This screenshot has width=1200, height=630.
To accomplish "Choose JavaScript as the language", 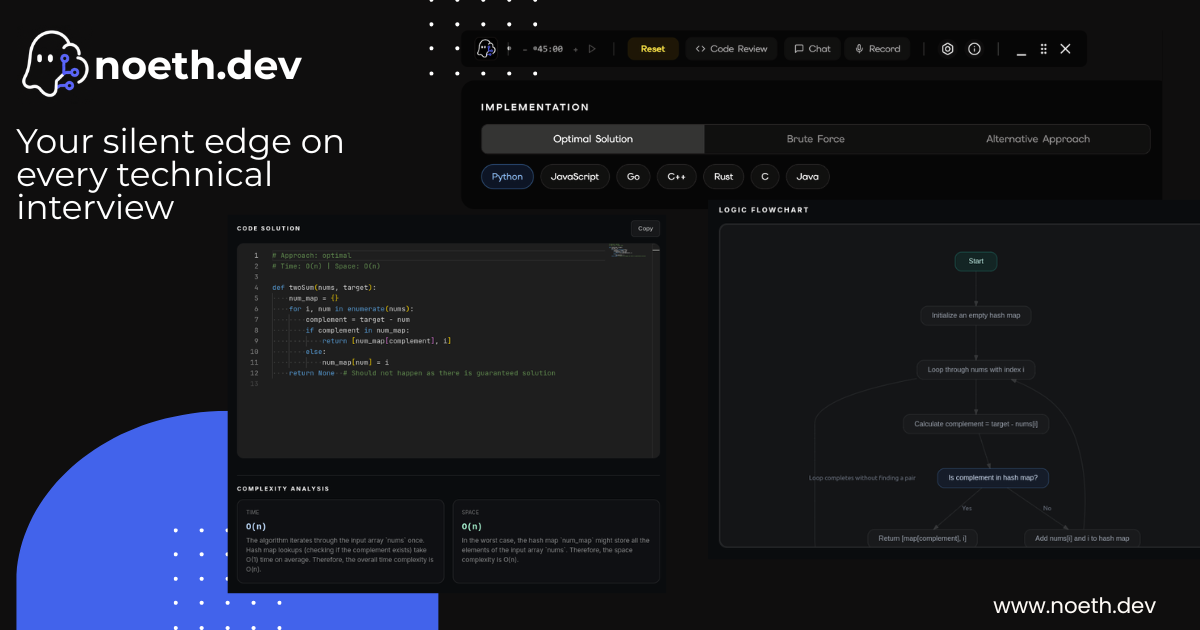I will tap(575, 176).
